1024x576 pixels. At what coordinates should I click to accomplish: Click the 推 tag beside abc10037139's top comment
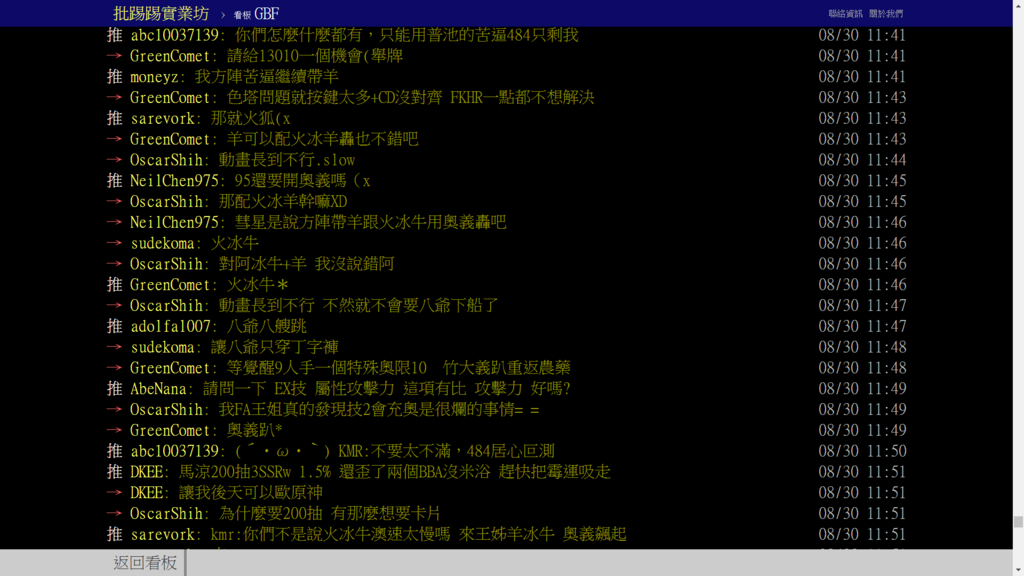(115, 35)
